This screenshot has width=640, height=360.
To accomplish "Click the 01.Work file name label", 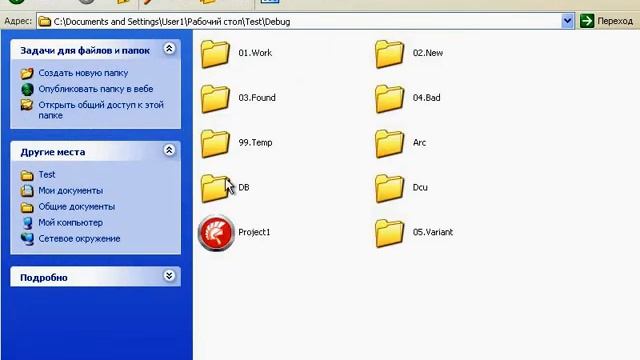I will coord(255,53).
